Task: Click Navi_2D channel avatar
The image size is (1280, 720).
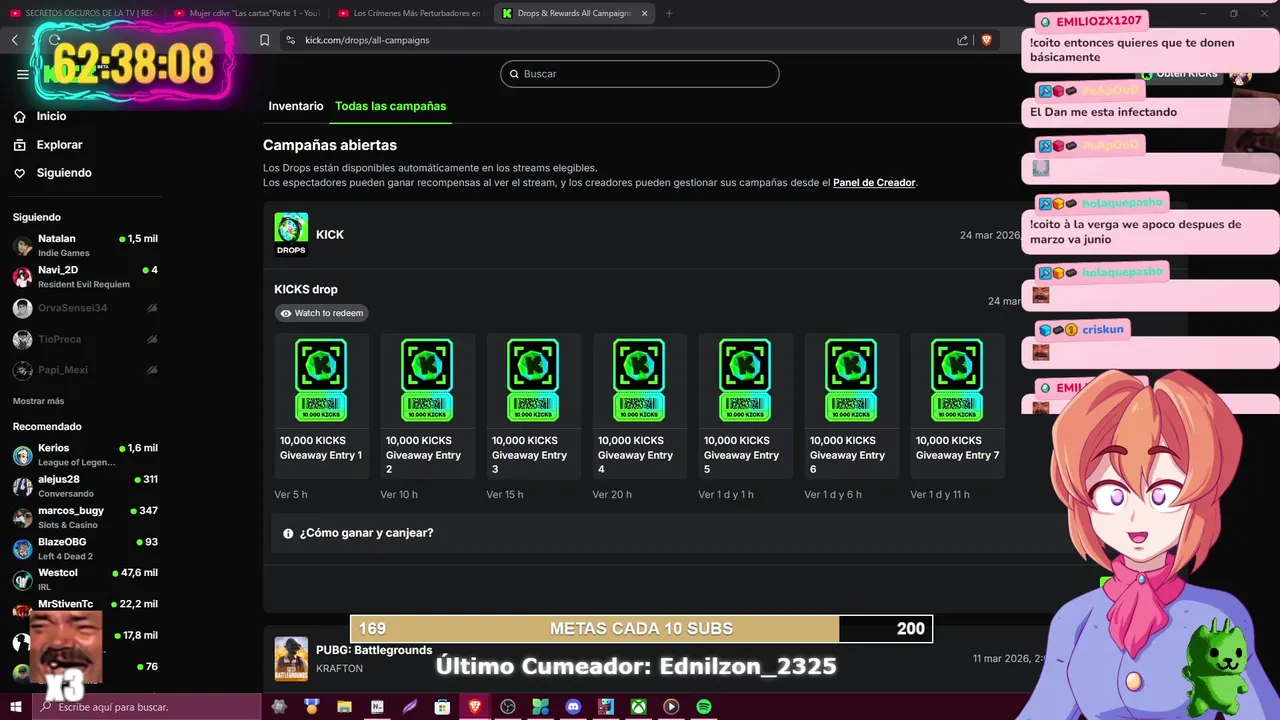Action: point(22,277)
